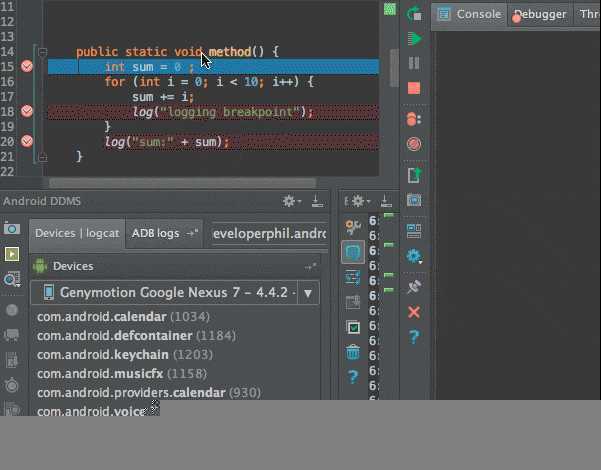This screenshot has width=601, height=470.
Task: Switch to the Console tab
Action: [470, 15]
